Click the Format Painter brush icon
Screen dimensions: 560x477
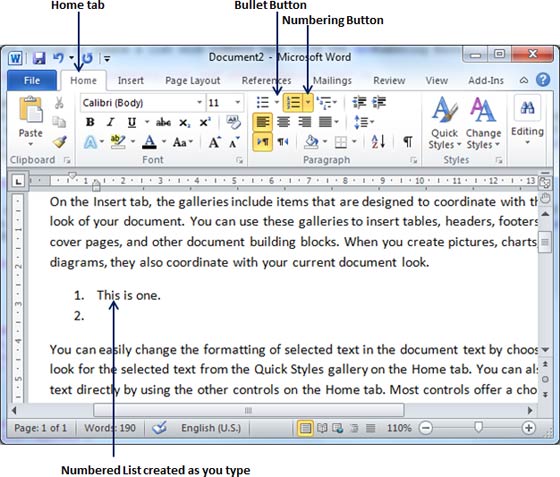tap(60, 142)
